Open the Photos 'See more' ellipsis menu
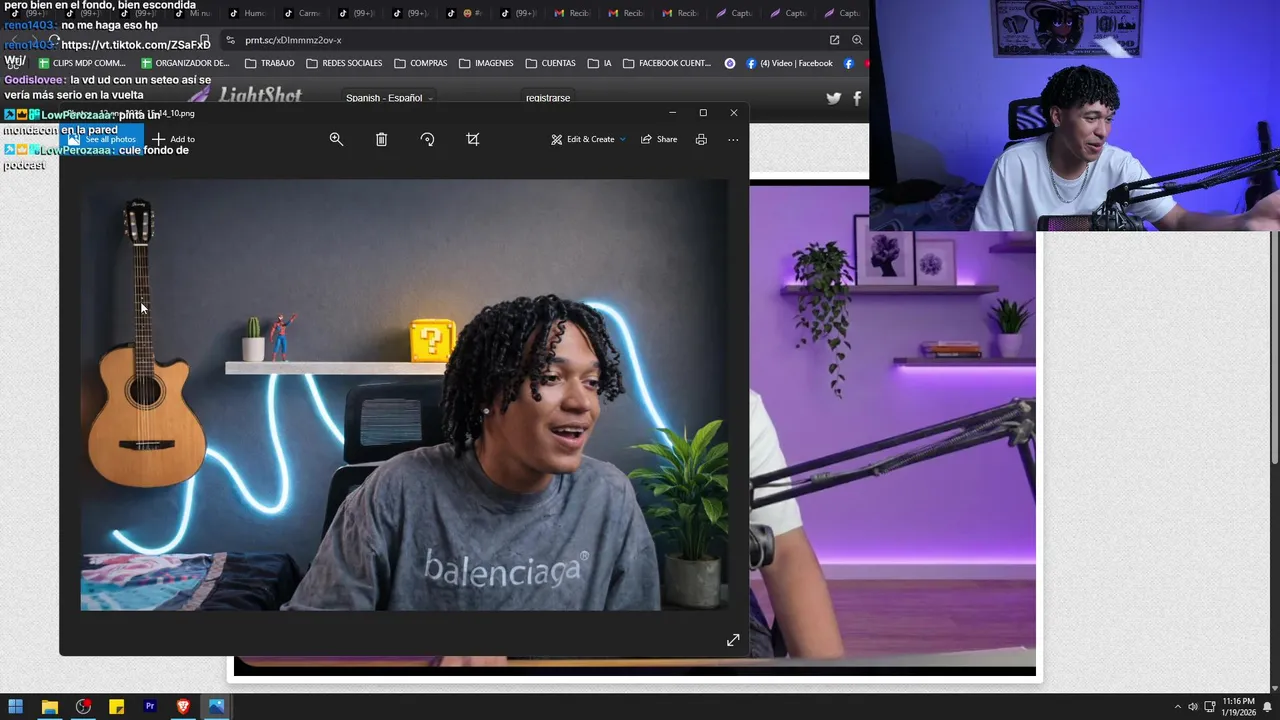Screen dimensions: 1280x720 [x=733, y=139]
